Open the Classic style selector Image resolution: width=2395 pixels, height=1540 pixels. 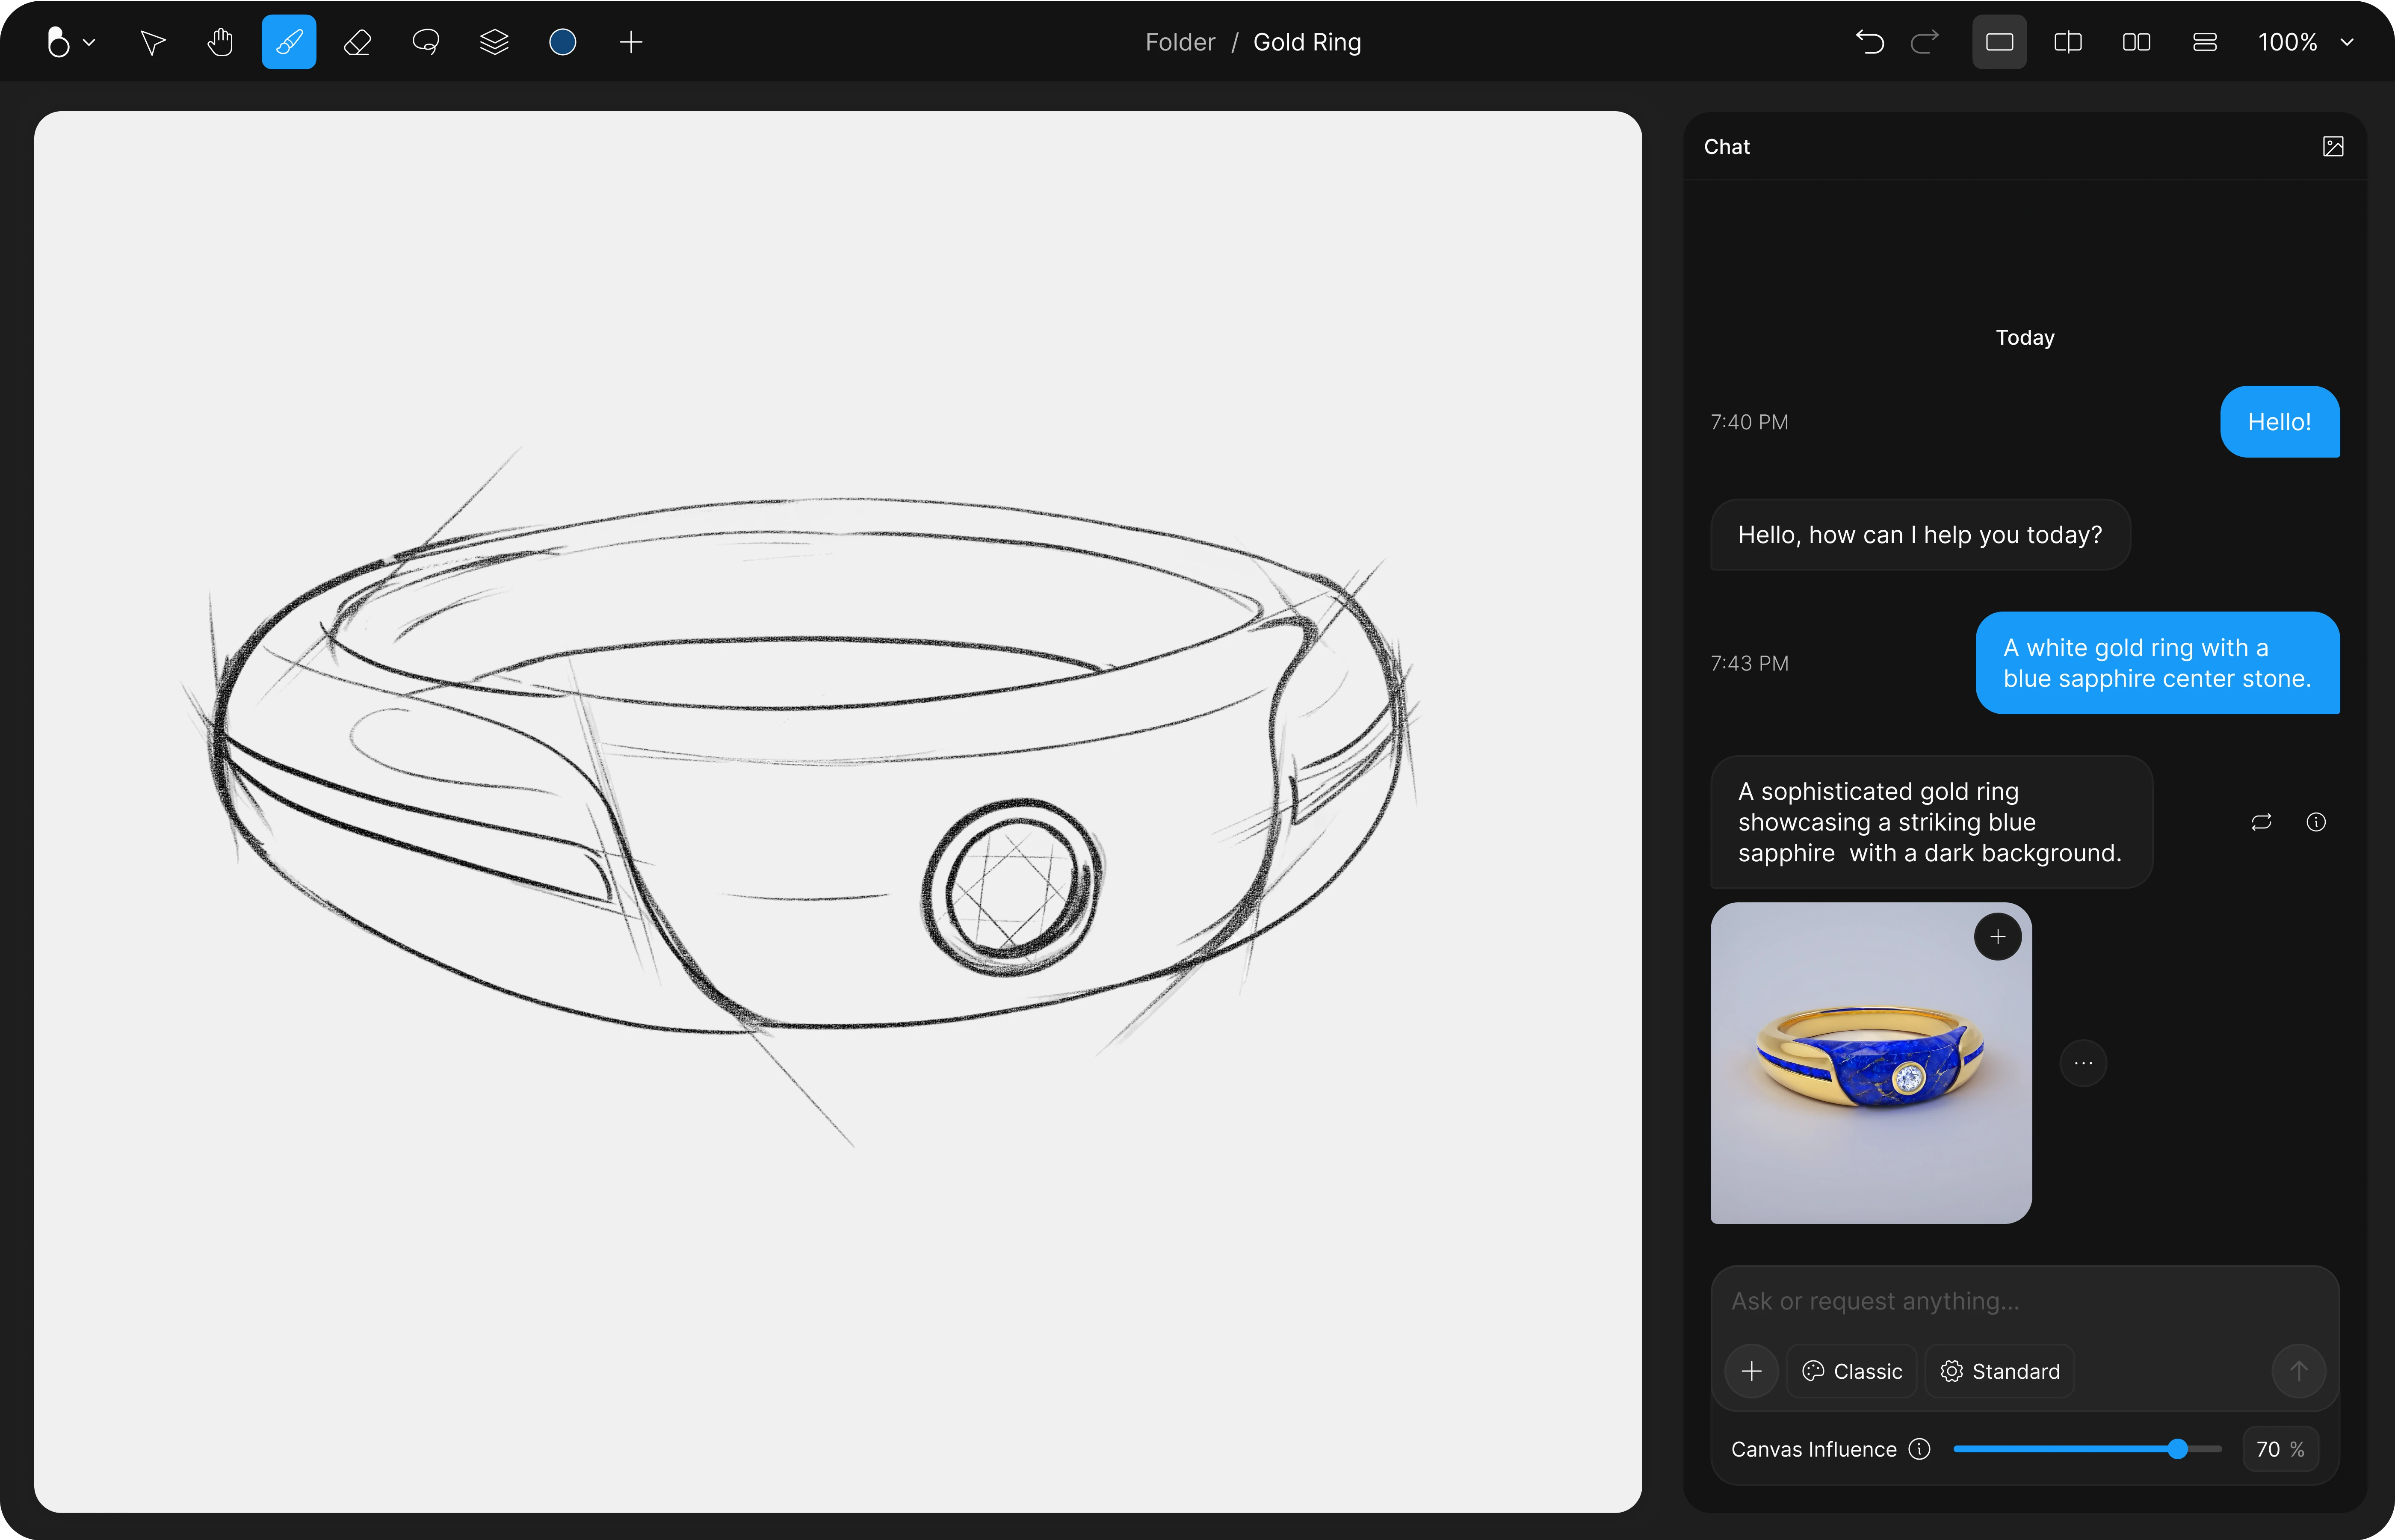[1852, 1371]
